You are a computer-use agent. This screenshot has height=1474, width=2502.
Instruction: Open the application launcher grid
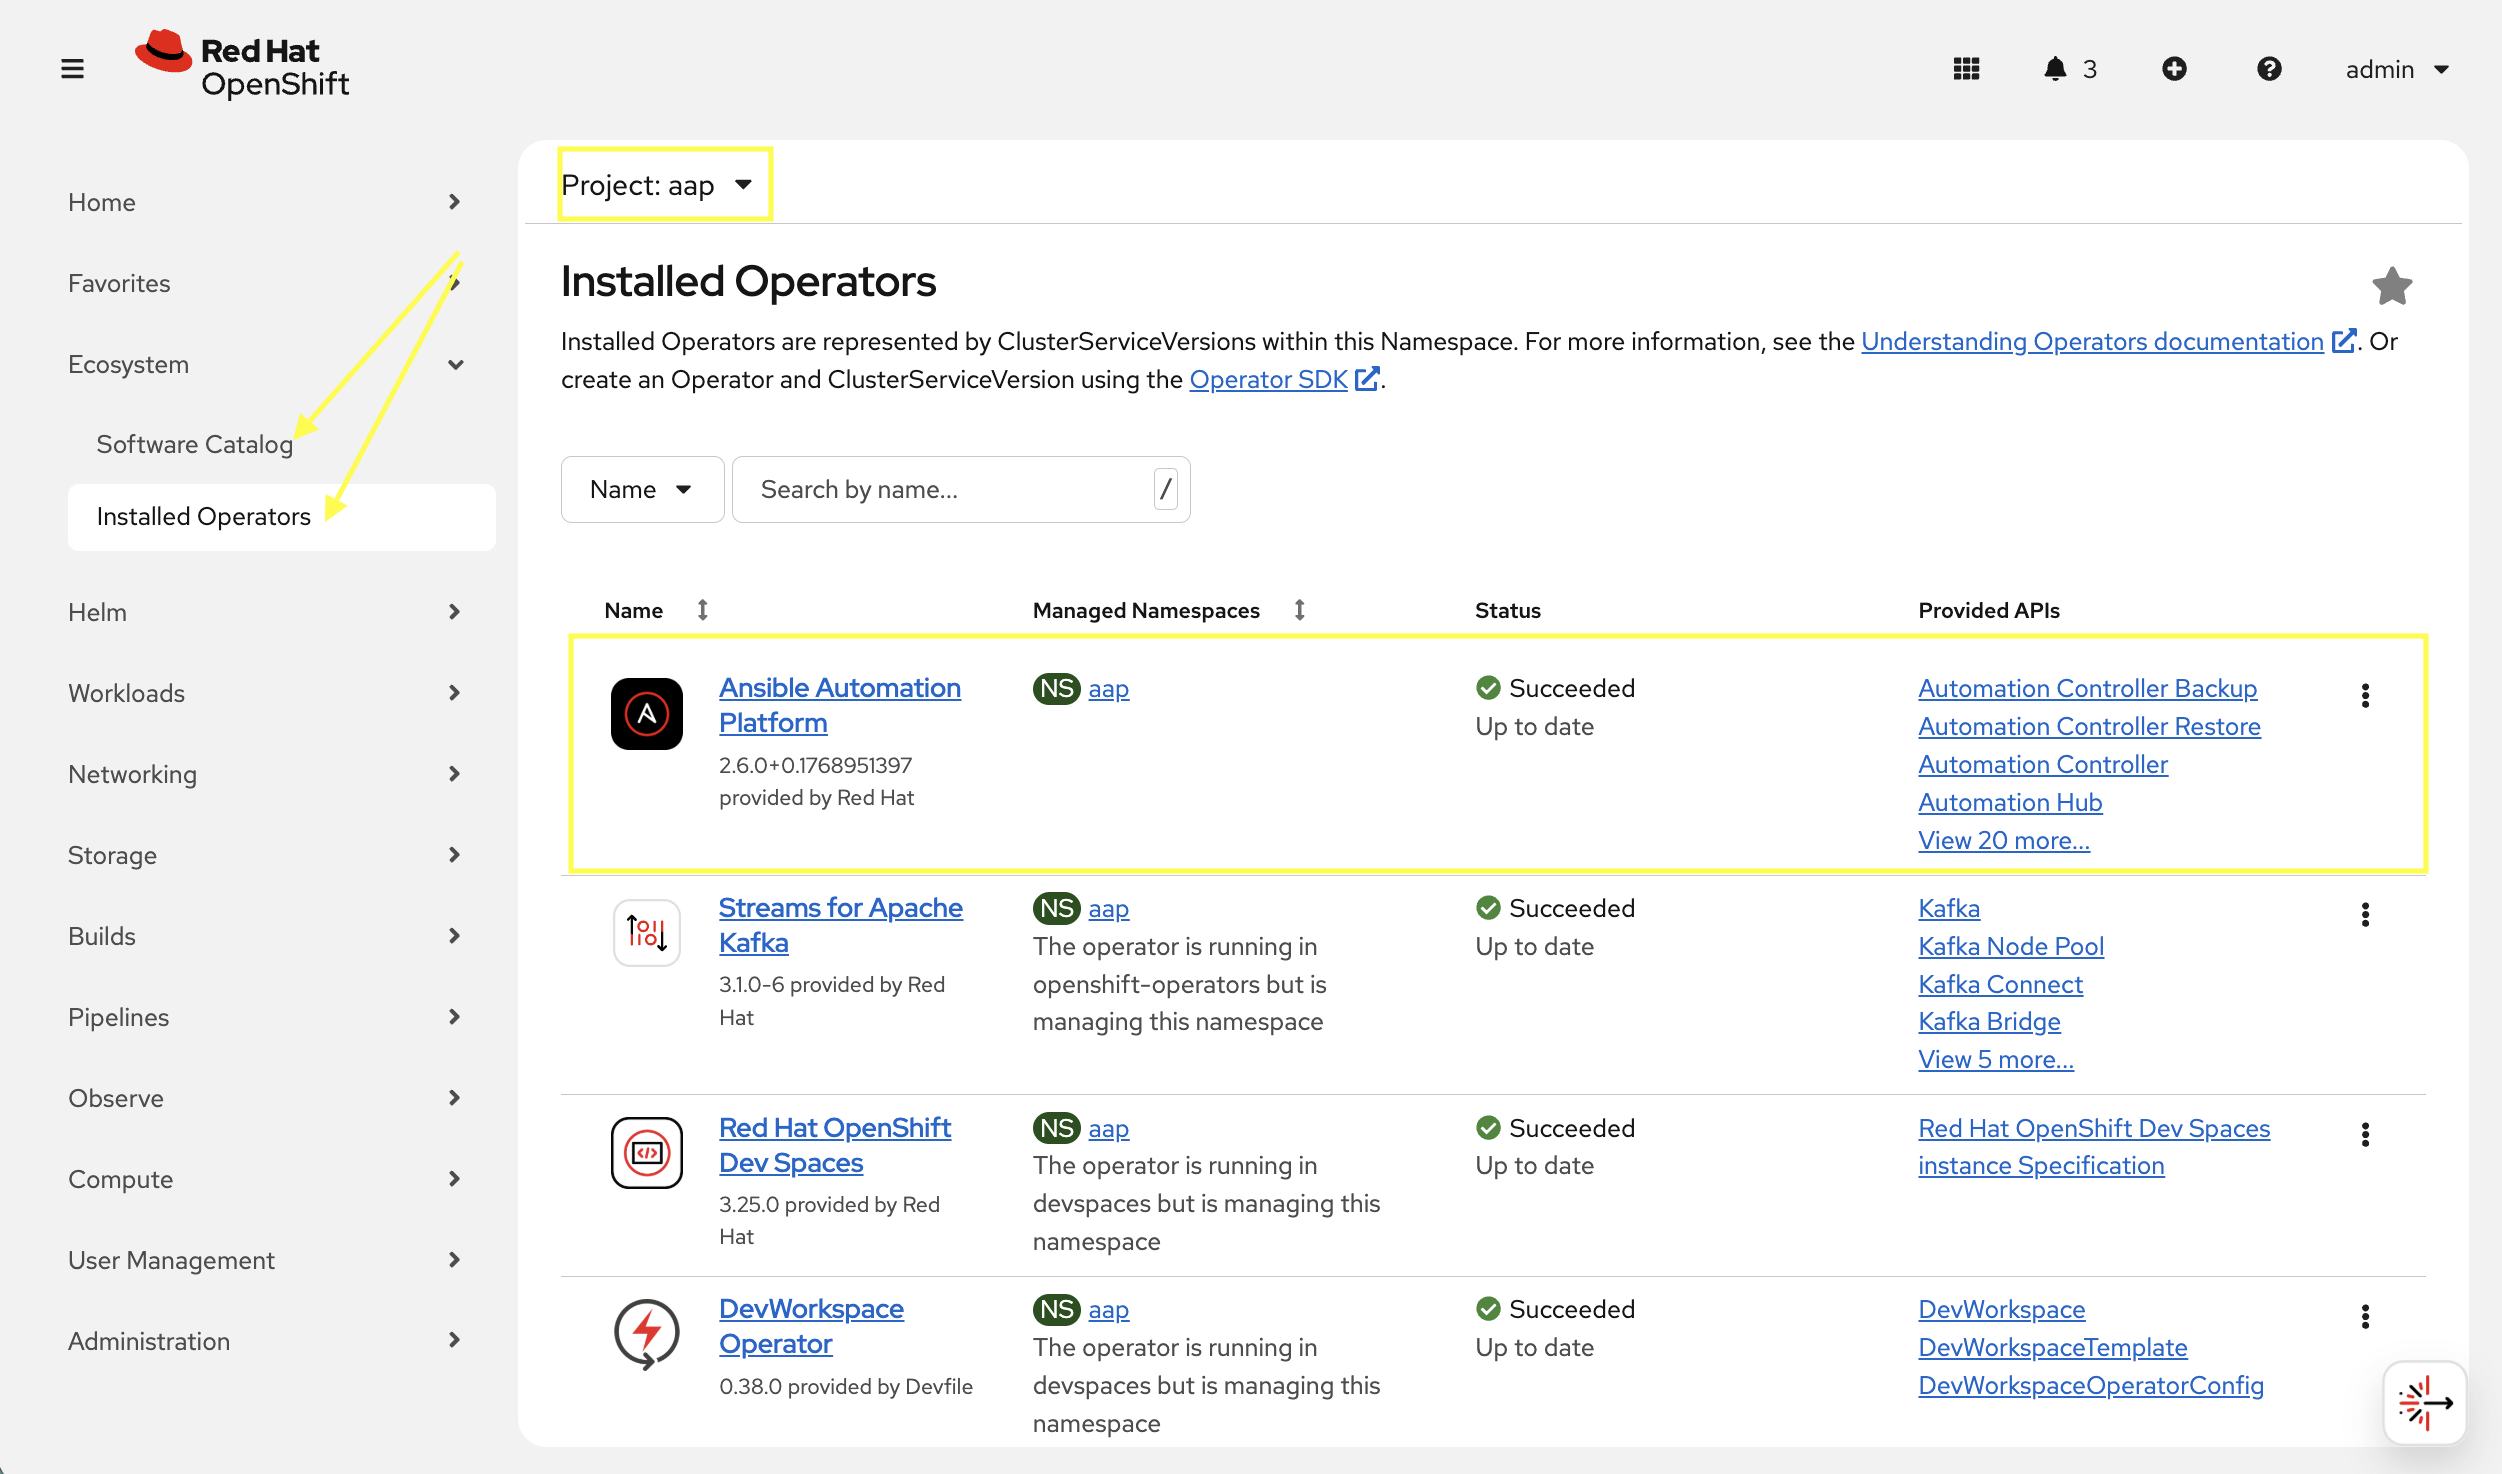point(1966,68)
